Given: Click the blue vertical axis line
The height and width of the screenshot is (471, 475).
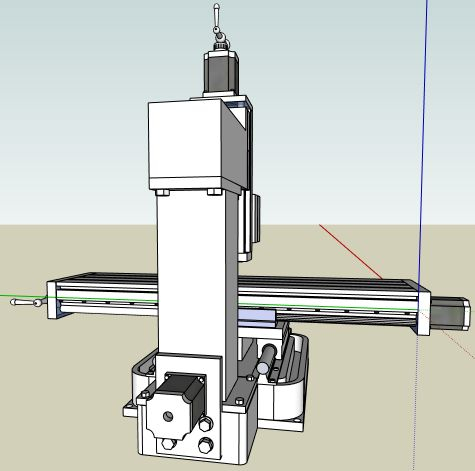Looking at the screenshot, I should 423,133.
